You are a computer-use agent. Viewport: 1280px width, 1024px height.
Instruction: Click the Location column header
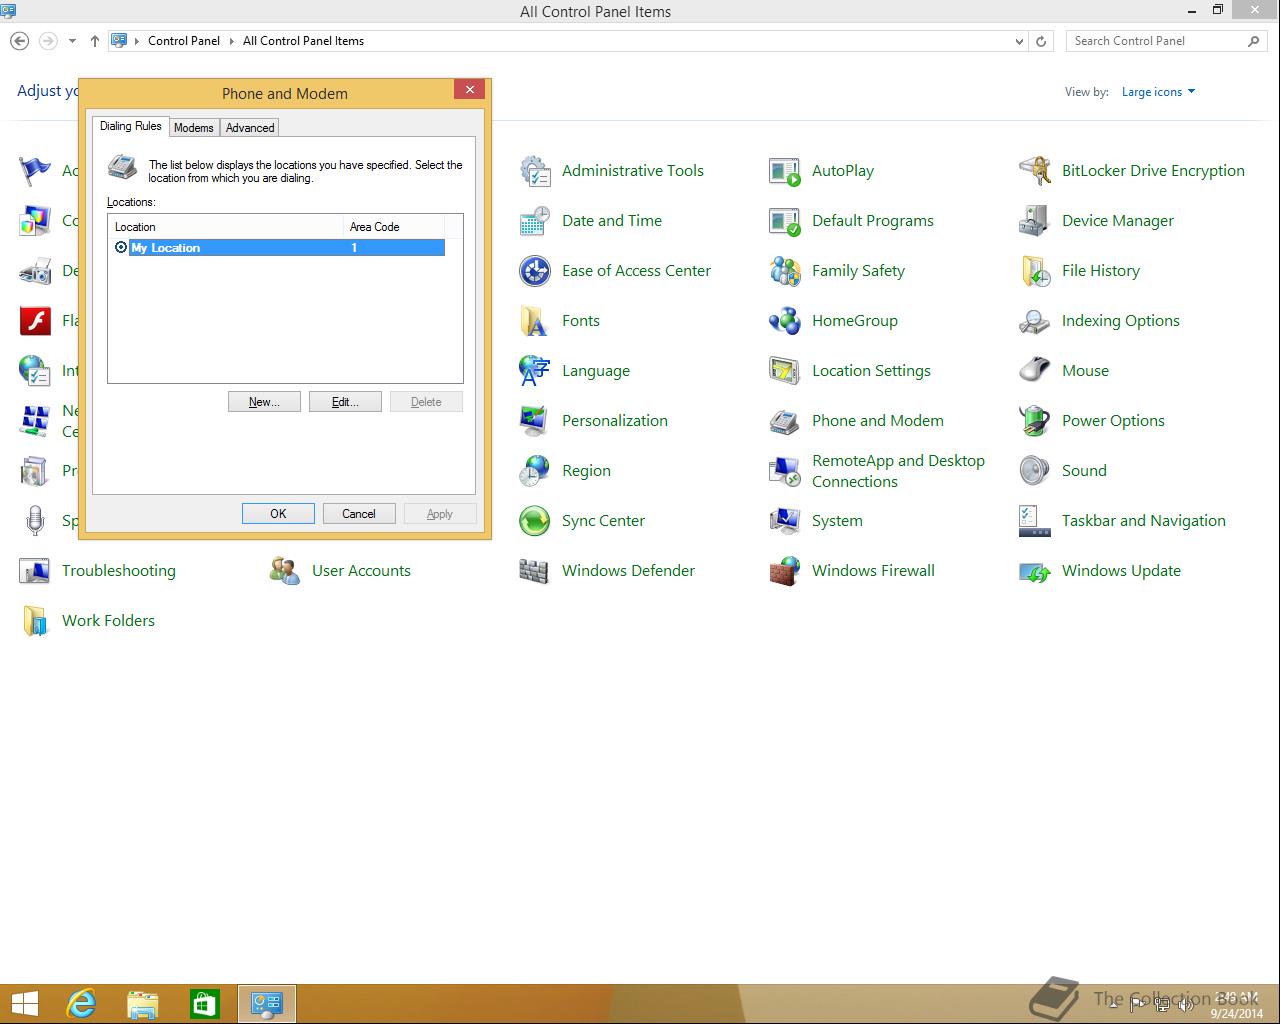coord(226,227)
